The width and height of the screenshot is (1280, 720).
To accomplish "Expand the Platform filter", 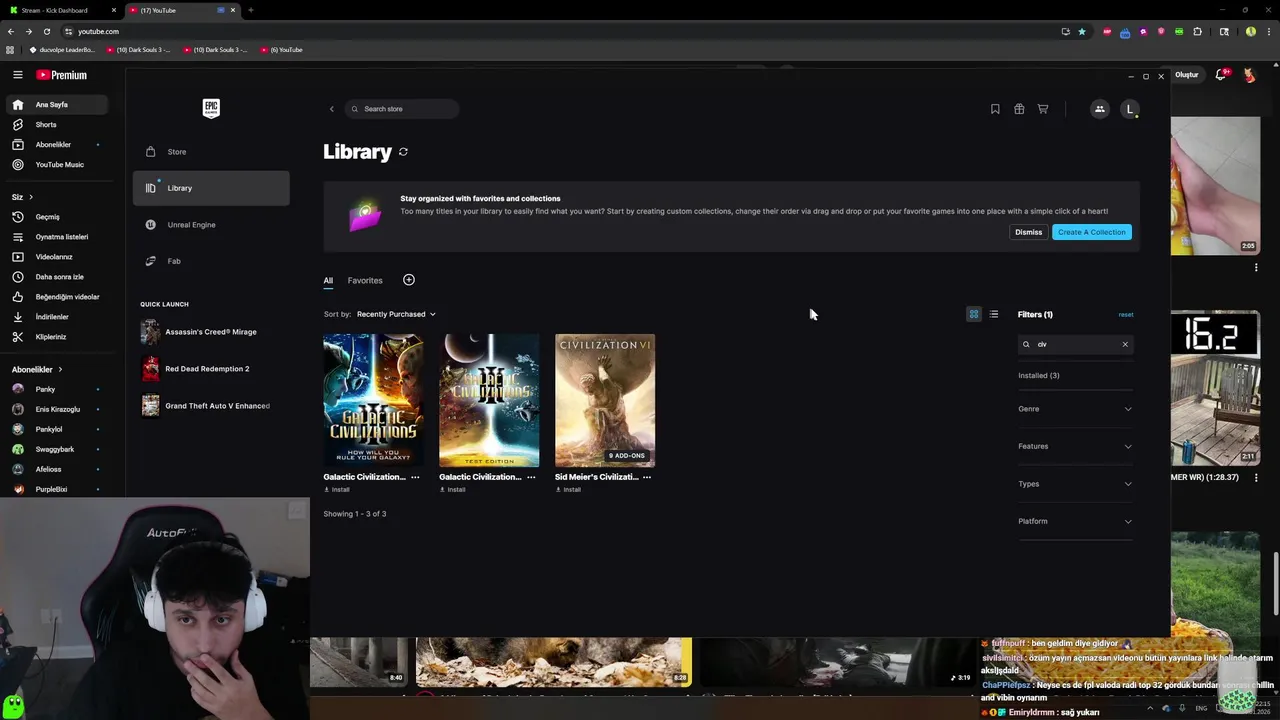I will (1075, 521).
